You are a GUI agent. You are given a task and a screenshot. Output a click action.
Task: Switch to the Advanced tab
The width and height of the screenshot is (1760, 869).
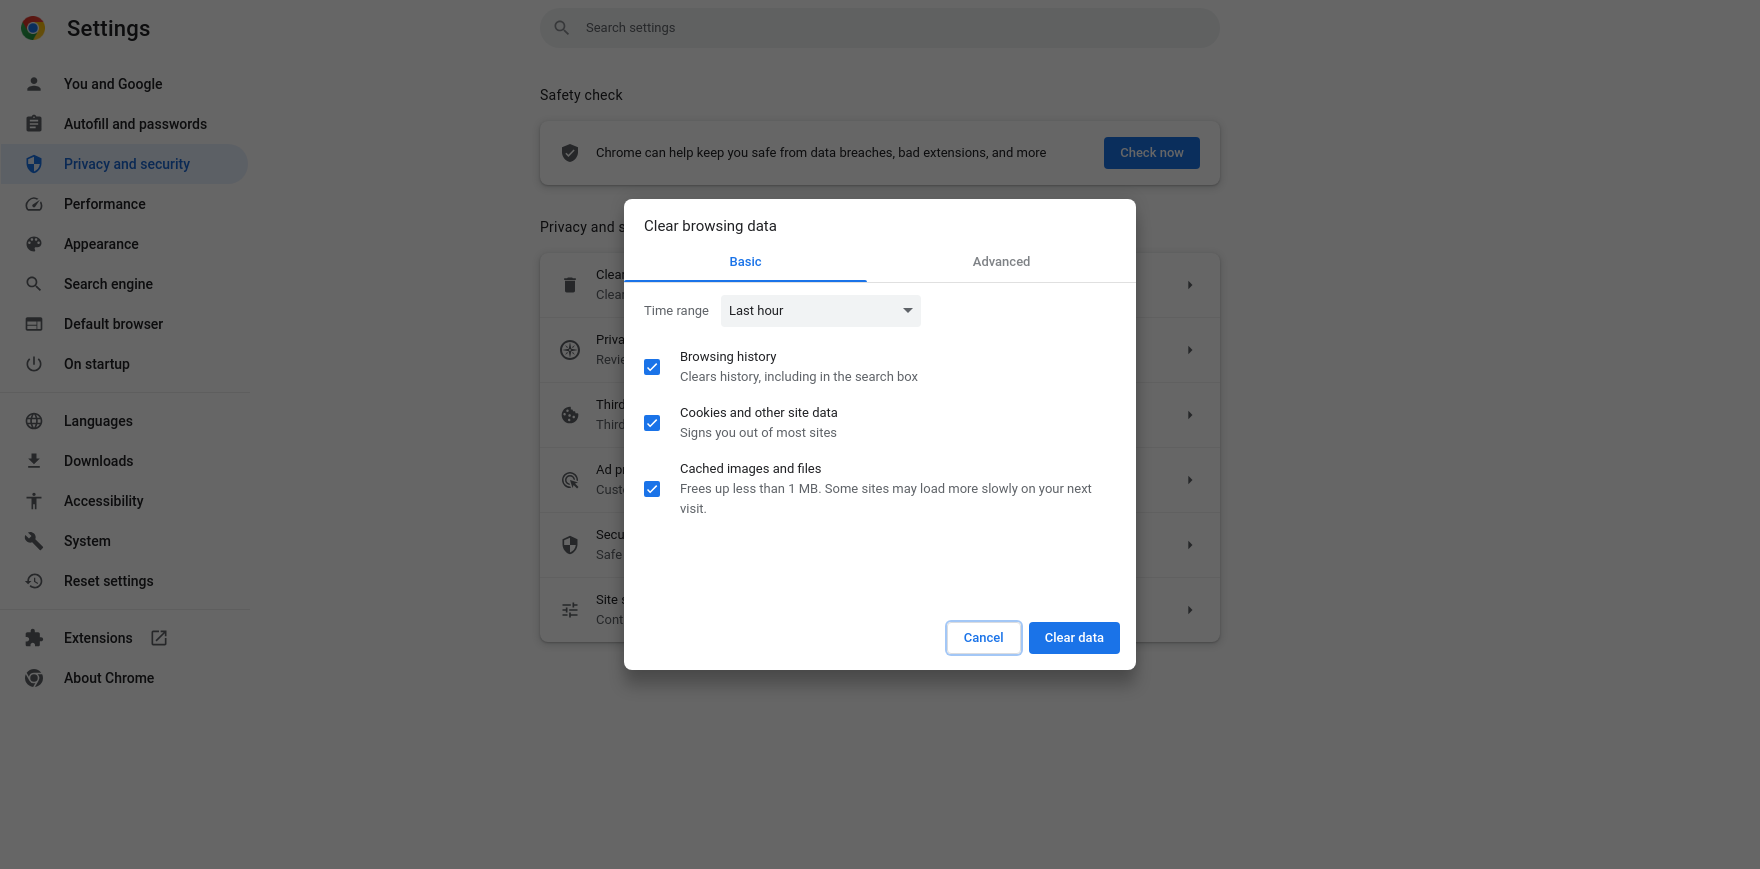(x=1001, y=262)
